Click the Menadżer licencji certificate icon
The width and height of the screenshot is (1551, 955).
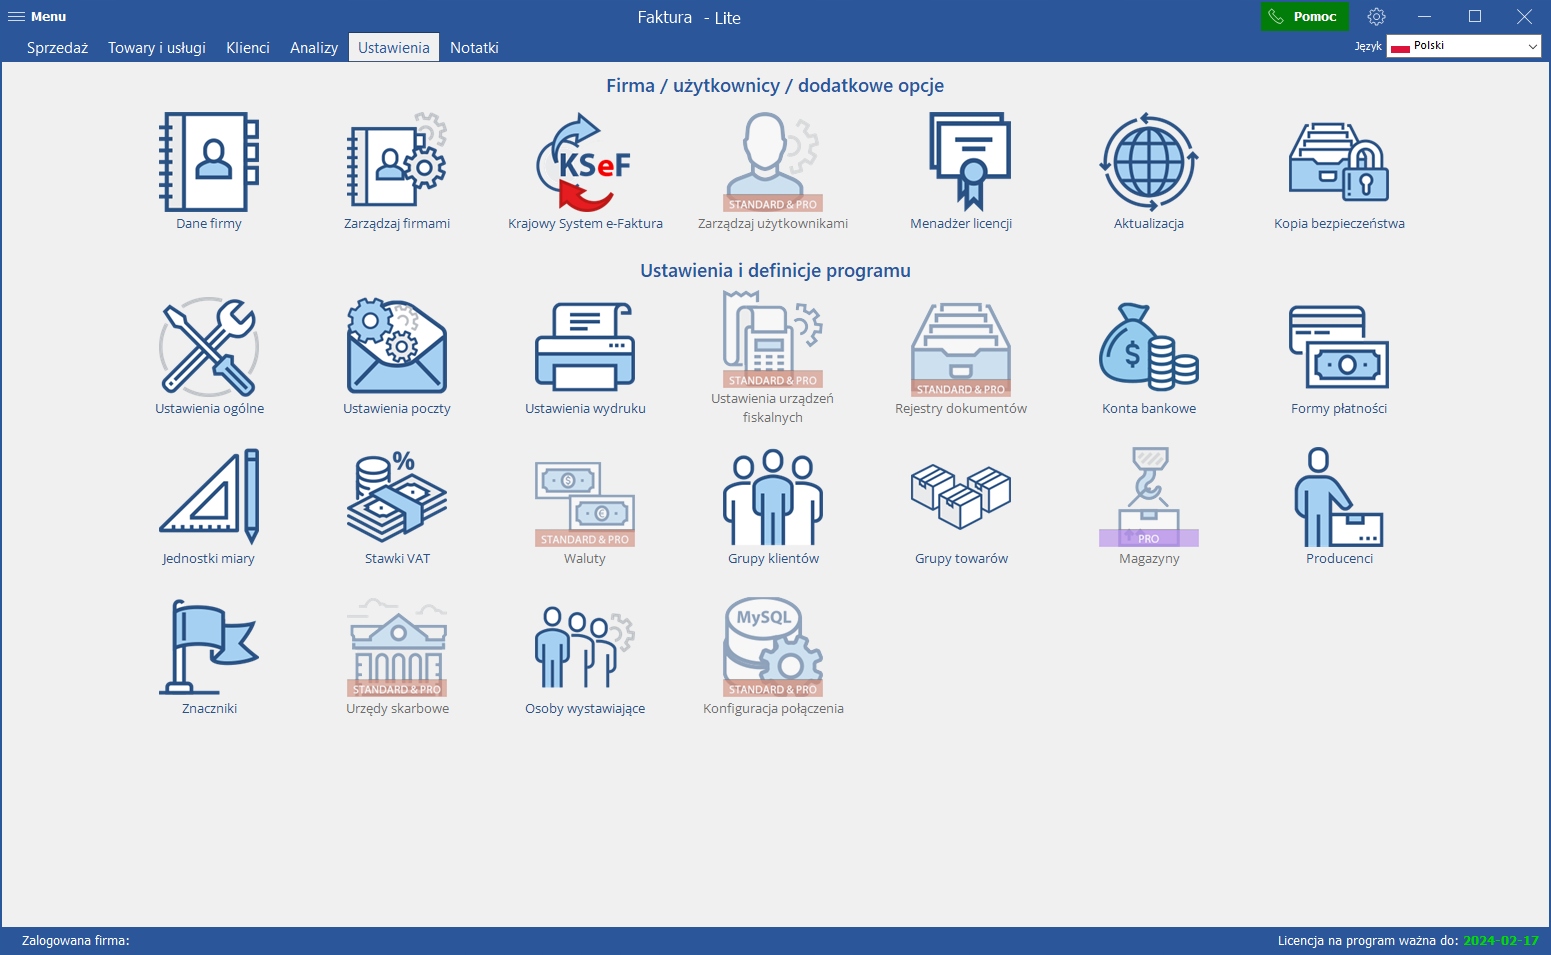coord(961,162)
